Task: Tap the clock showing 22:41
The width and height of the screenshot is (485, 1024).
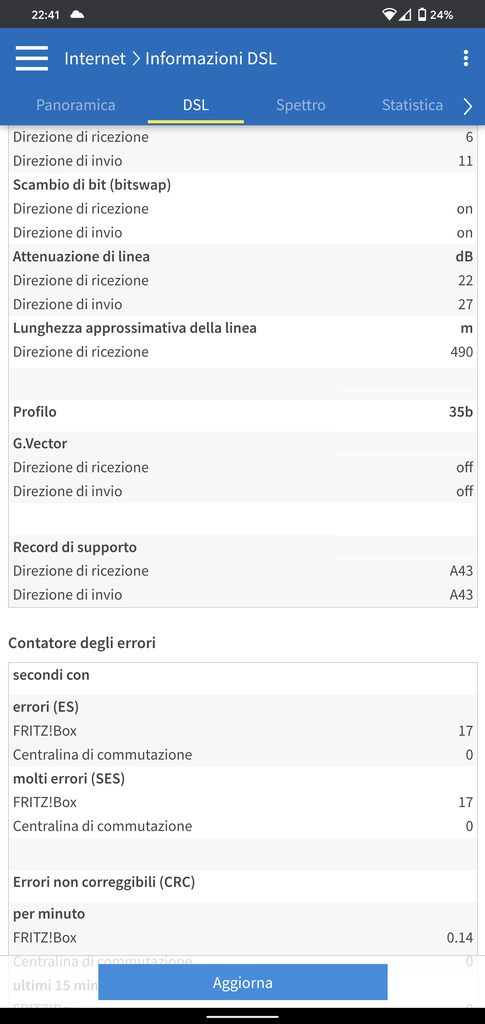Action: pos(45,14)
